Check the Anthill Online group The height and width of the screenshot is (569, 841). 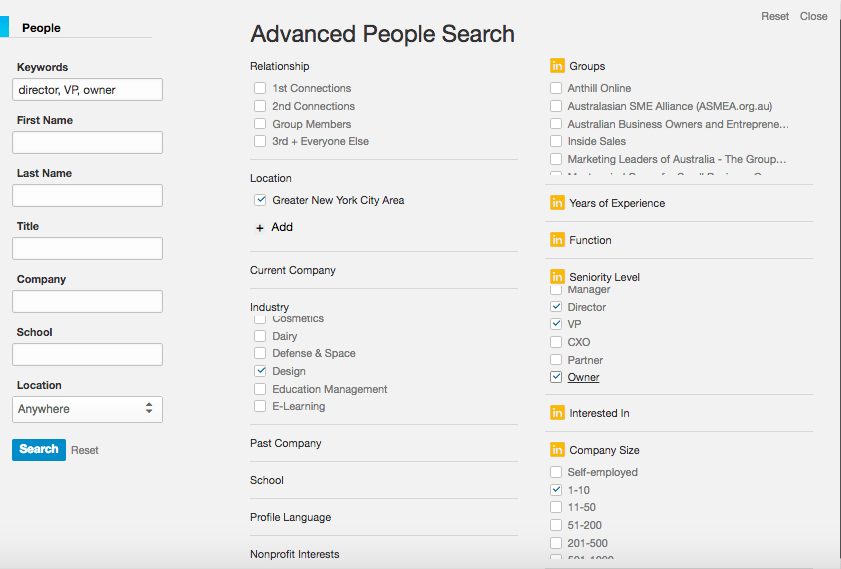[x=556, y=88]
